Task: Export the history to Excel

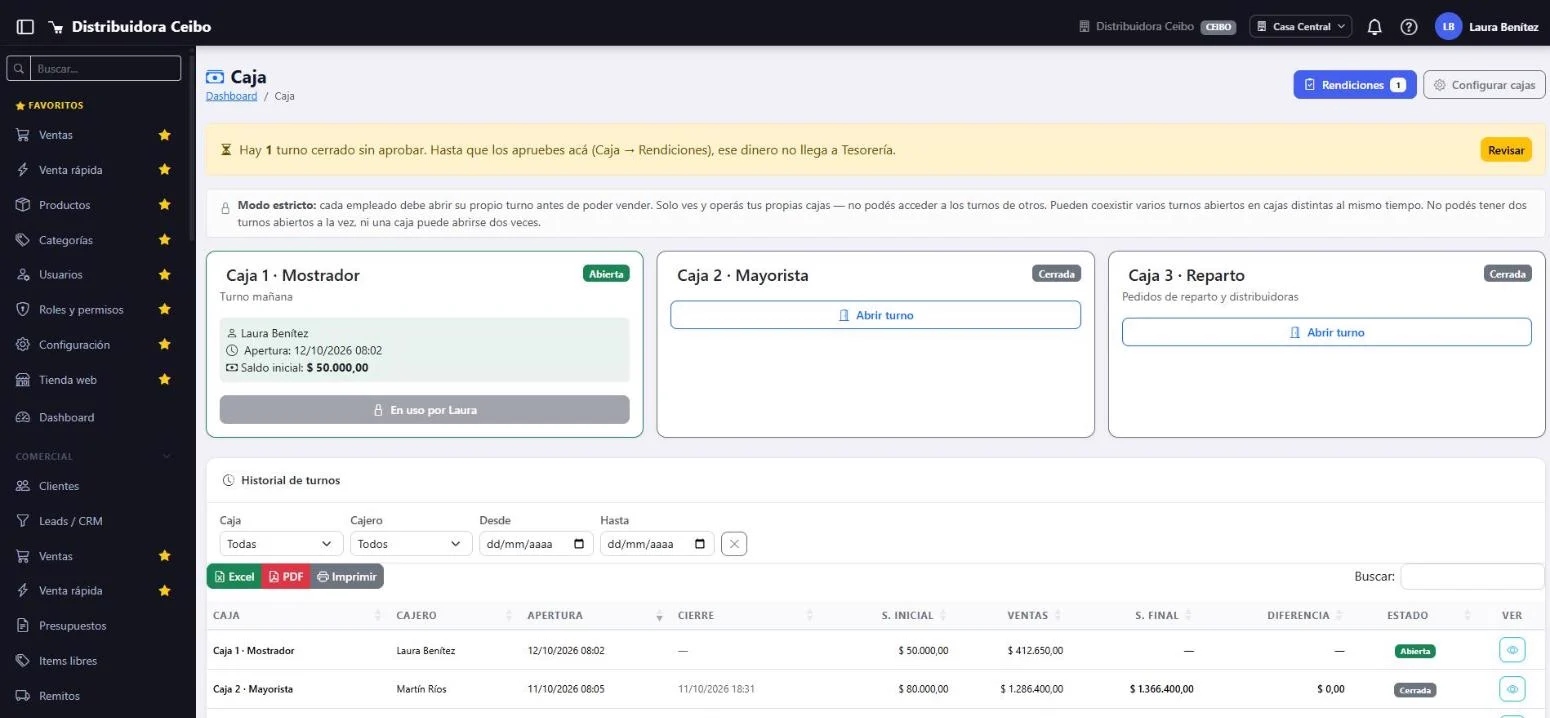Action: click(234, 576)
